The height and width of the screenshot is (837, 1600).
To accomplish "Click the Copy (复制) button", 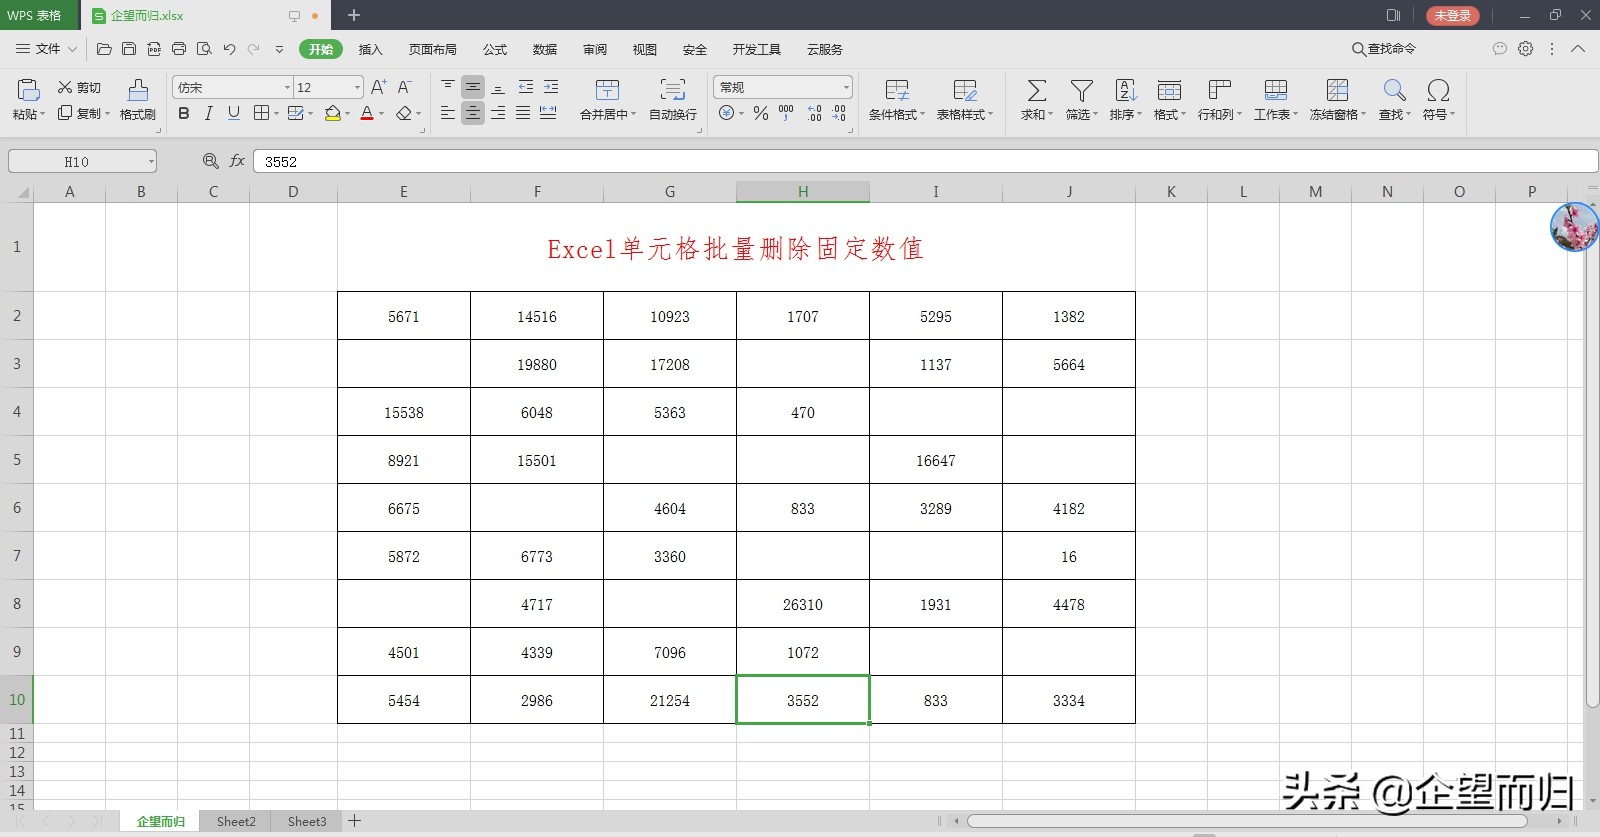I will [x=79, y=113].
